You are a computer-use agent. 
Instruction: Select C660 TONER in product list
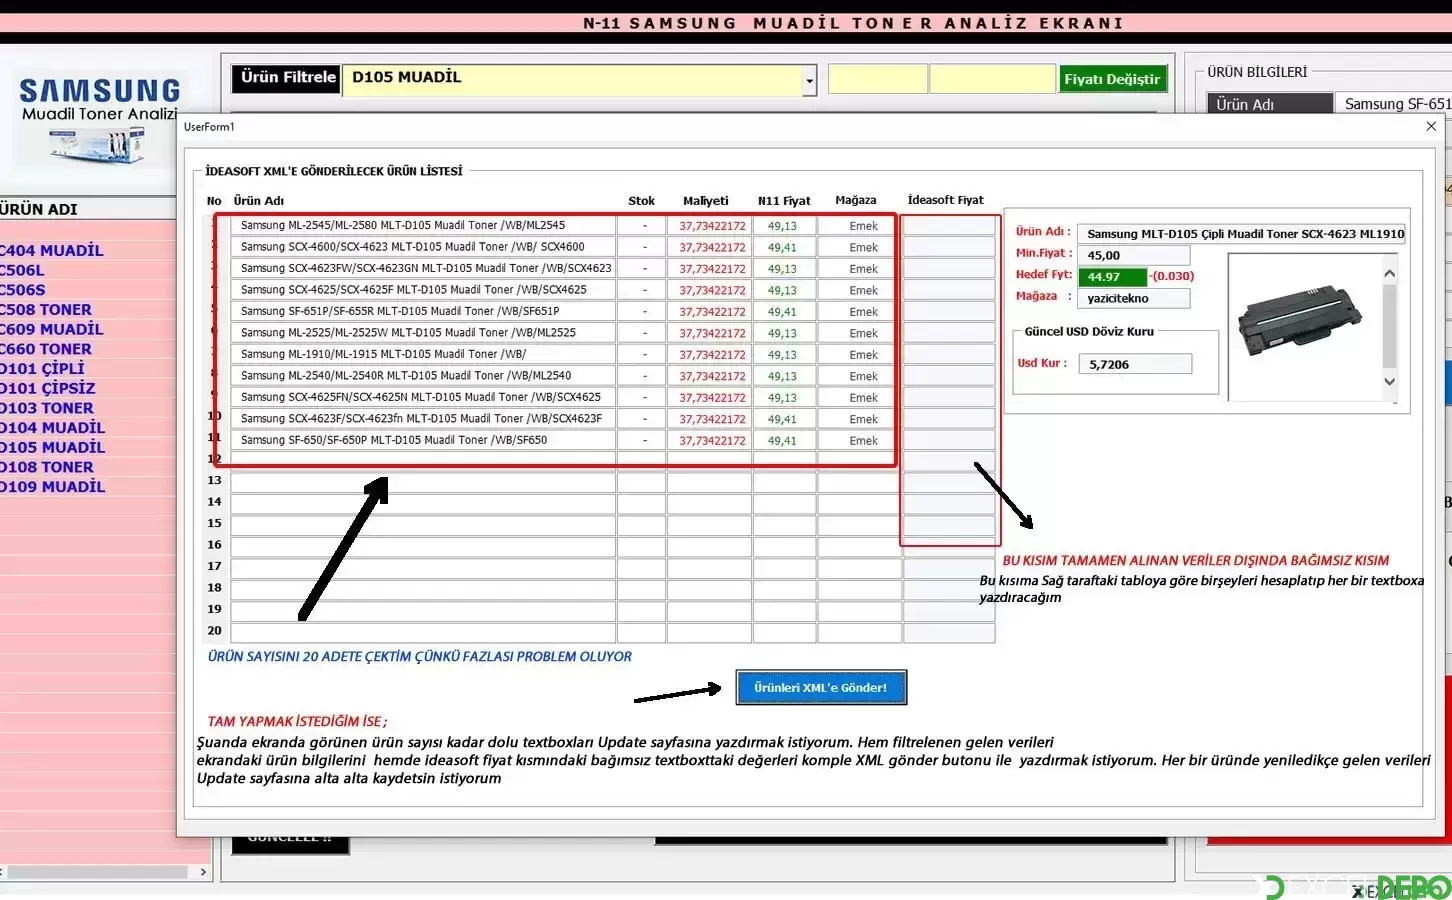click(46, 349)
